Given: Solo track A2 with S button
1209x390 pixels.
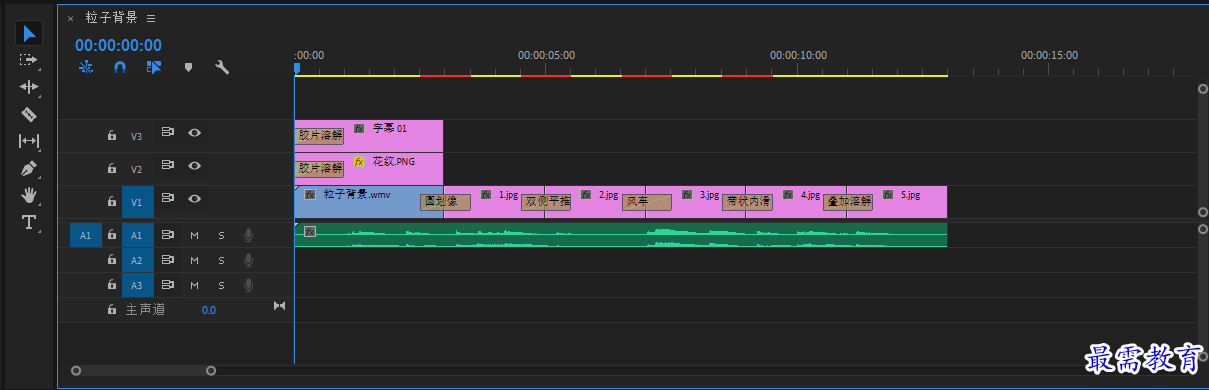Looking at the screenshot, I should (x=221, y=260).
